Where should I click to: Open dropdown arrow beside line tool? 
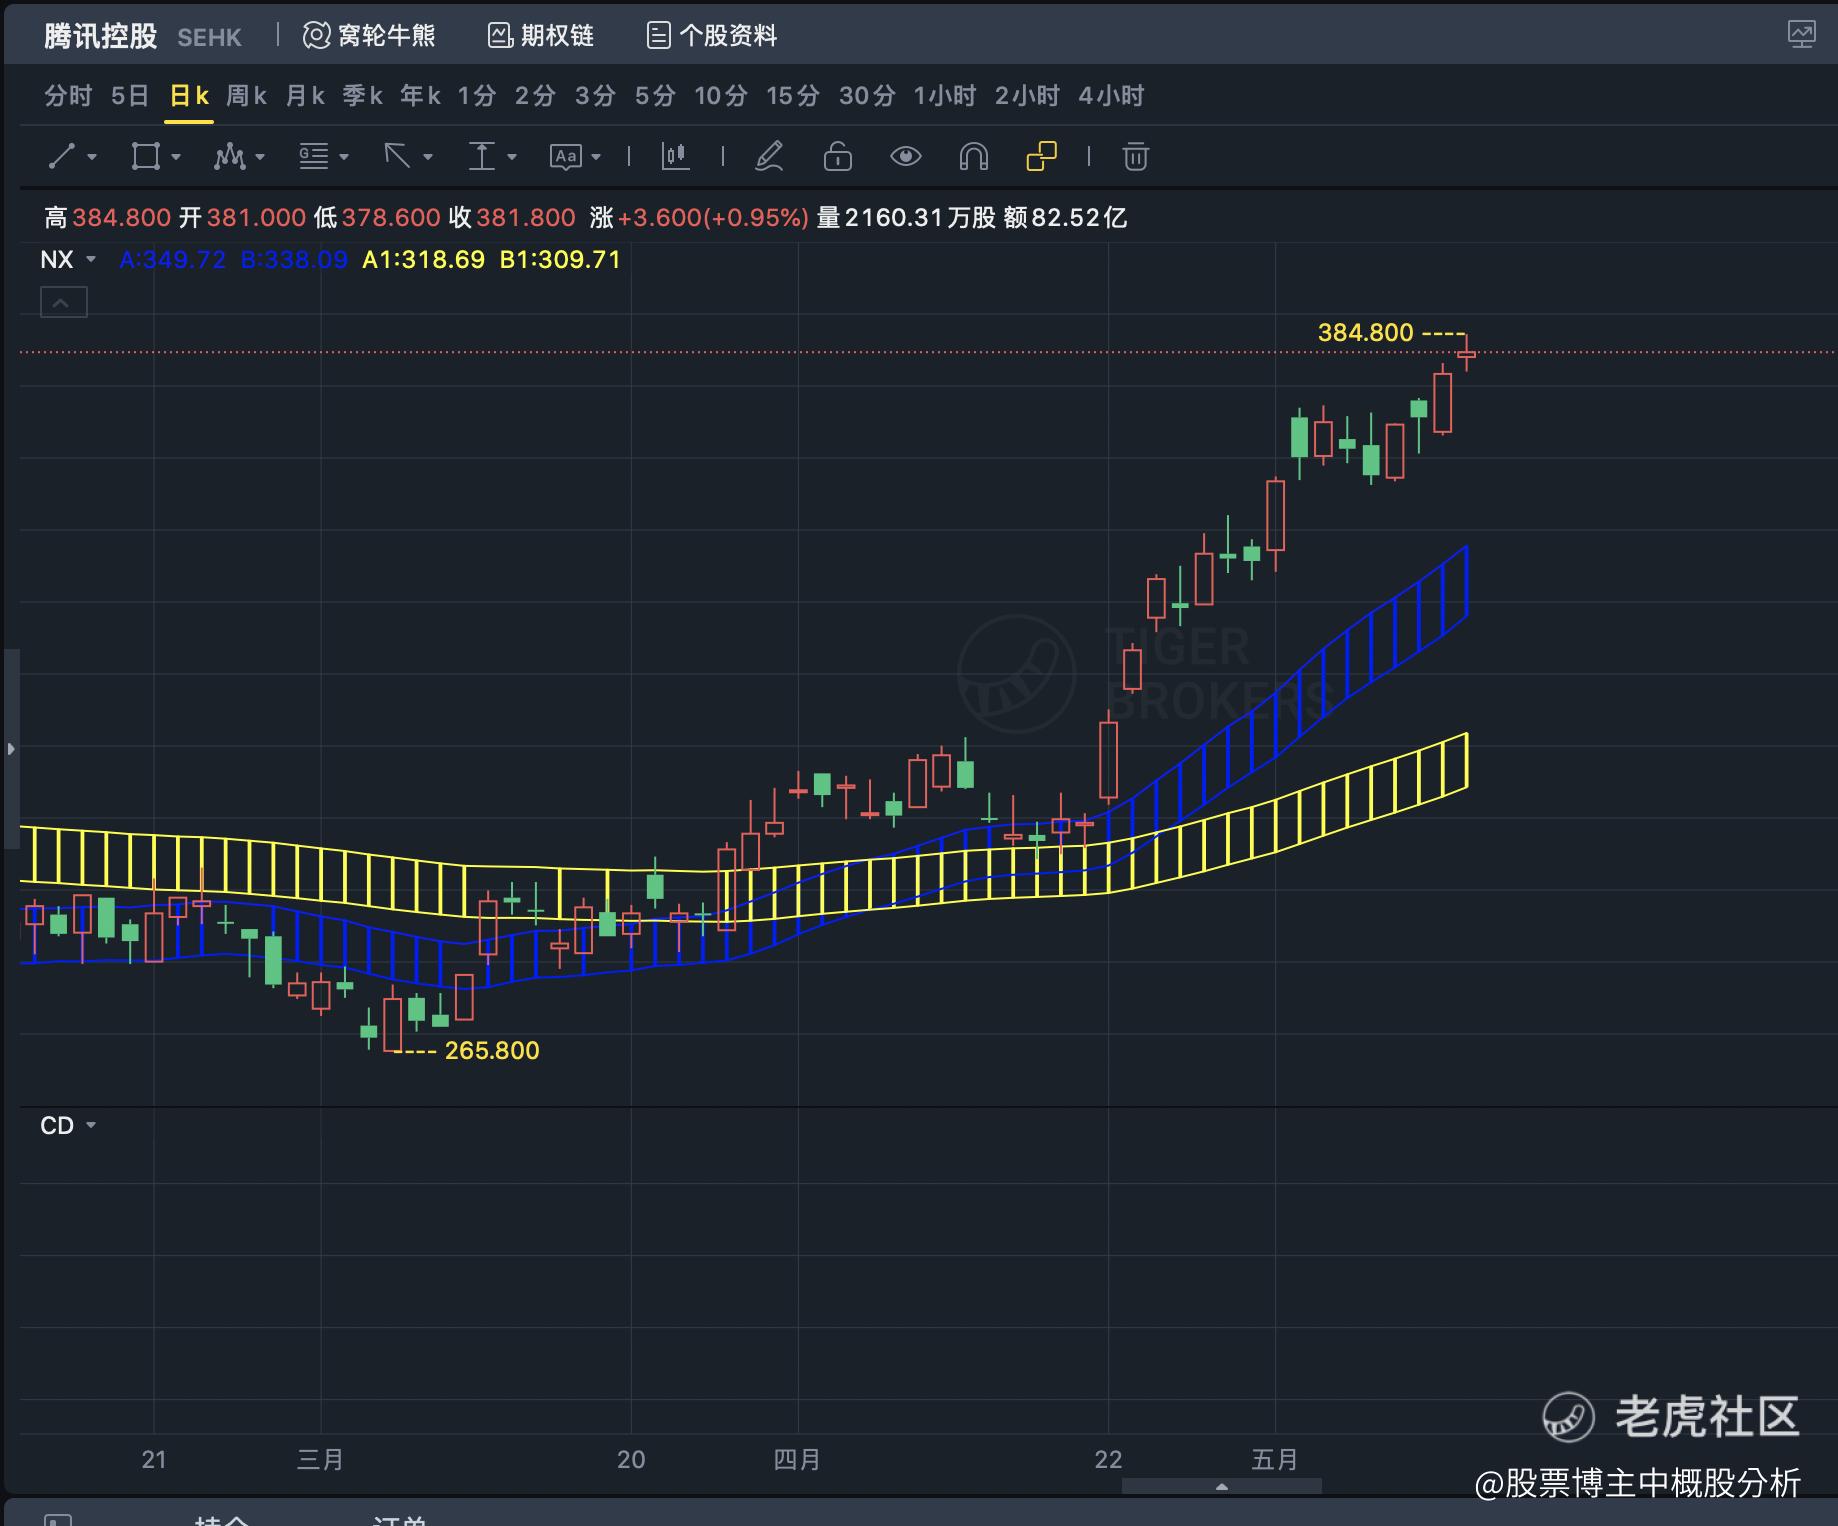coord(92,157)
